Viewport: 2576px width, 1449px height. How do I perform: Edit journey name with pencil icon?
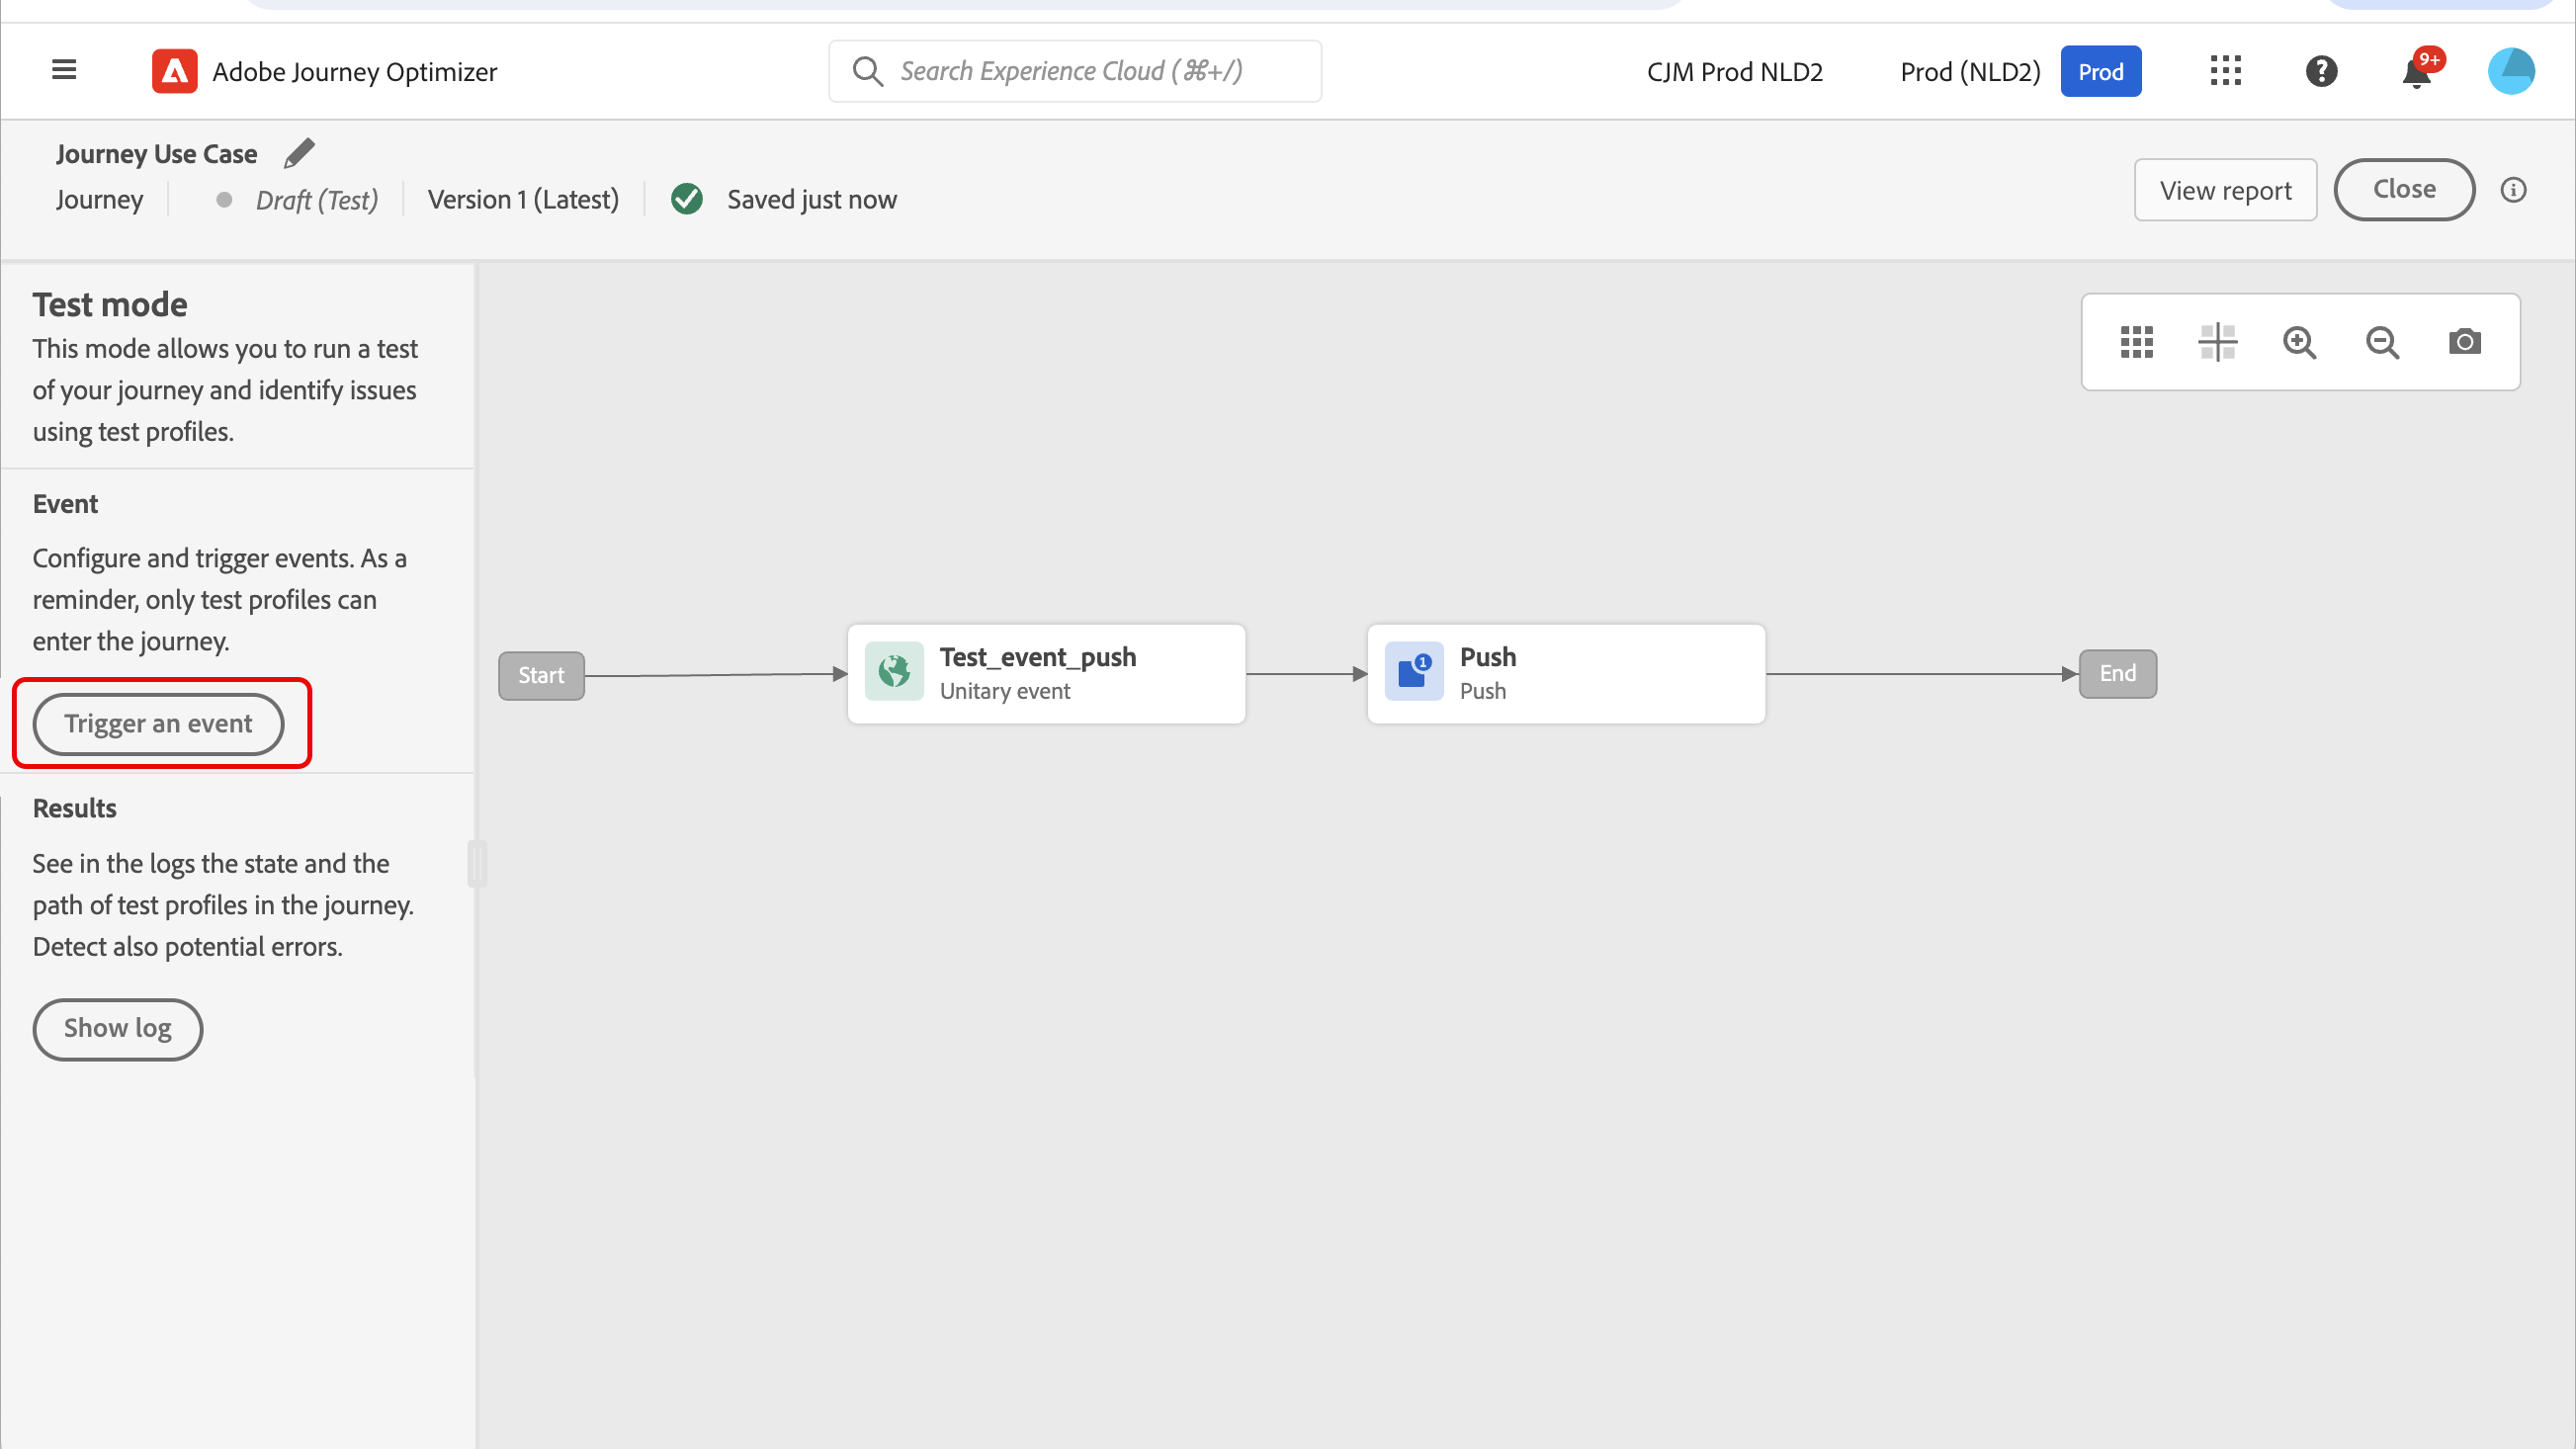coord(299,153)
